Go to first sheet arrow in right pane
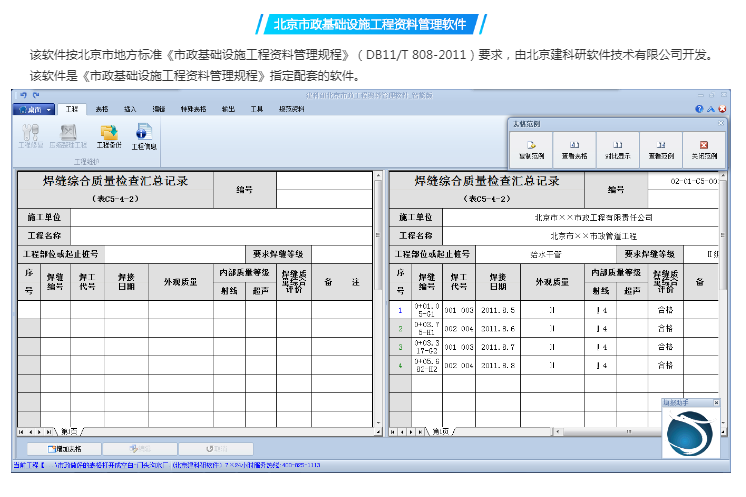746x497 pixels. pos(393,432)
